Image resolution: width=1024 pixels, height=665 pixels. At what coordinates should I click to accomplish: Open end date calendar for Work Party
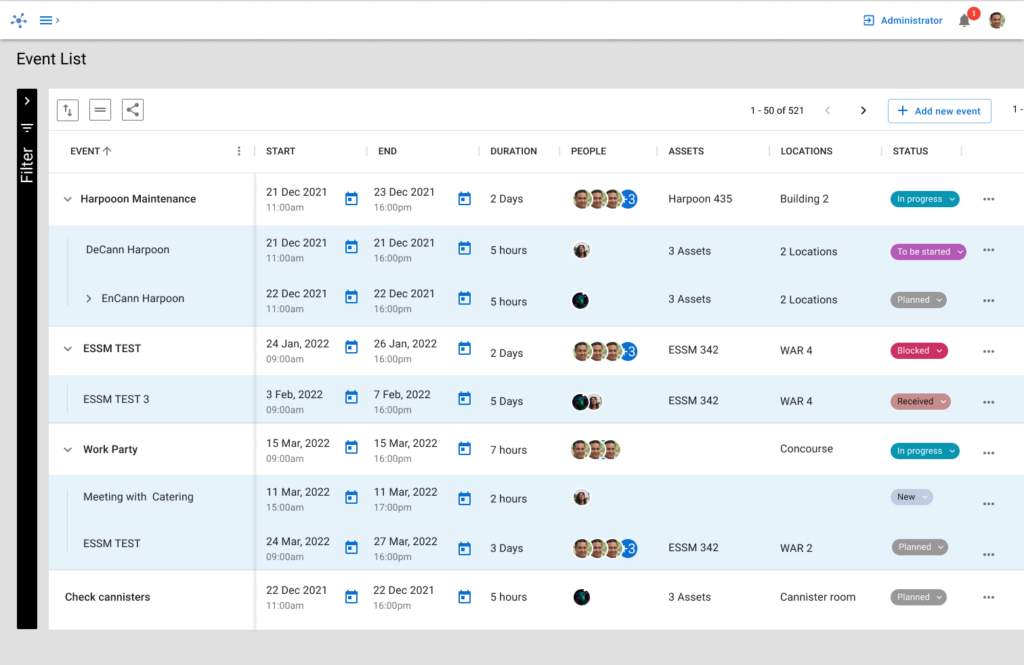pyautogui.click(x=464, y=449)
